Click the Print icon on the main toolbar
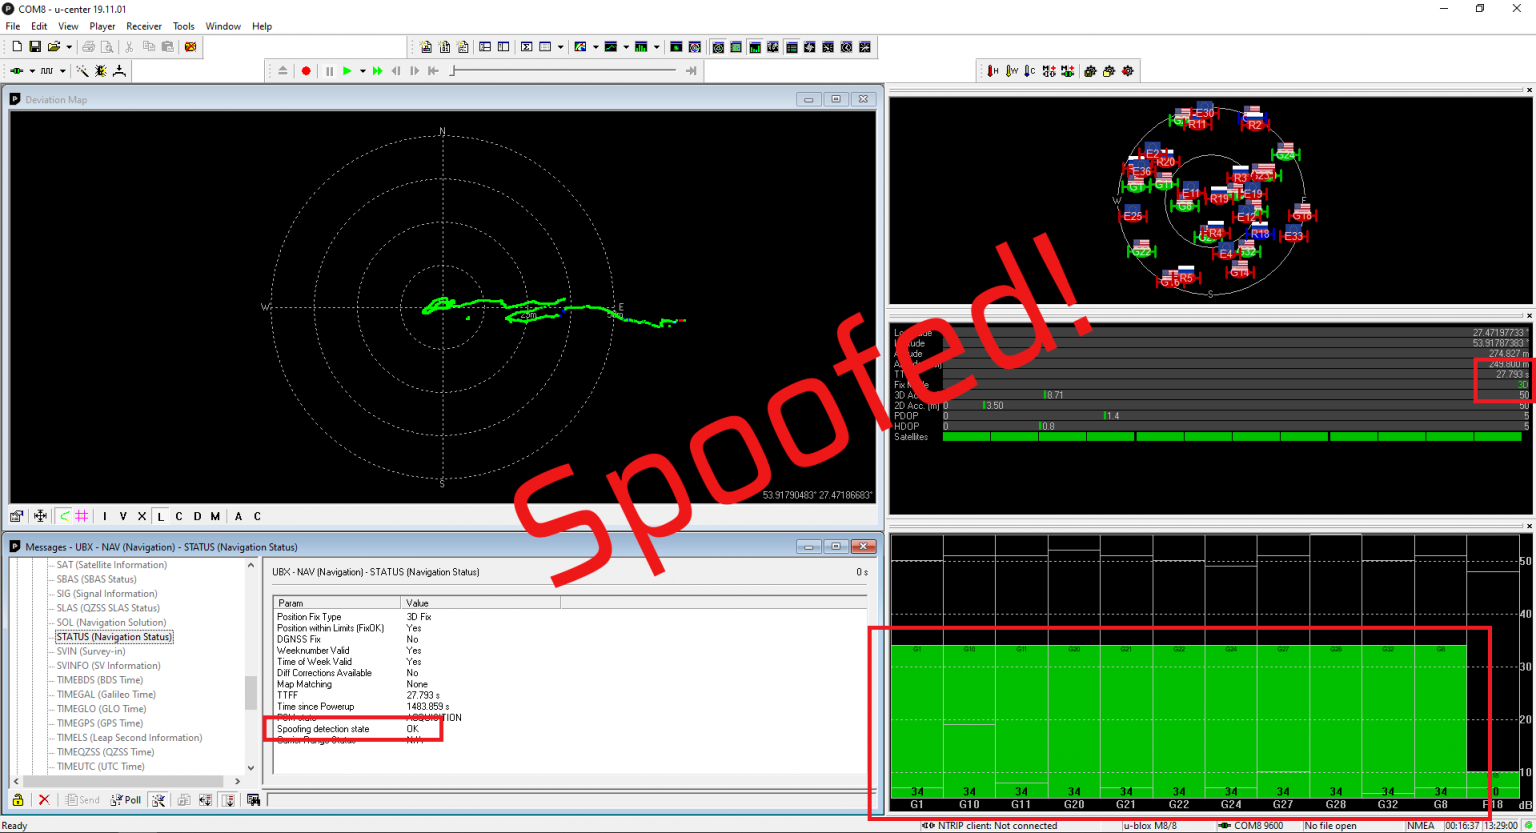 coord(87,46)
